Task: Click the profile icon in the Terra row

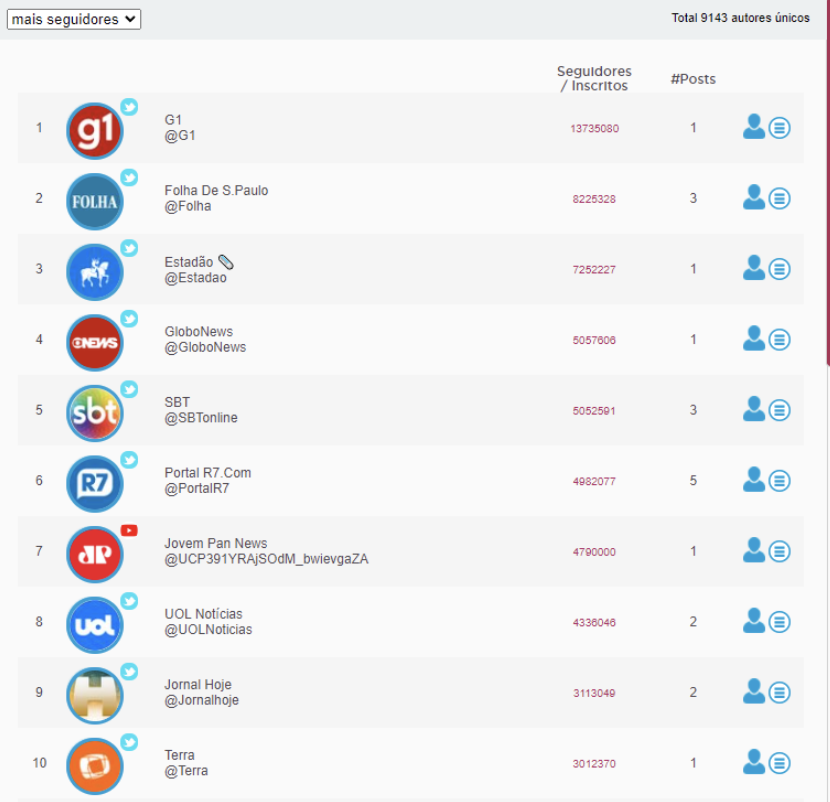Action: pyautogui.click(x=754, y=762)
